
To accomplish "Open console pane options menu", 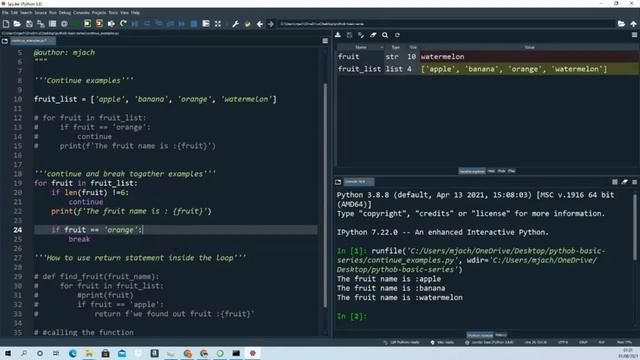I will coord(634,182).
